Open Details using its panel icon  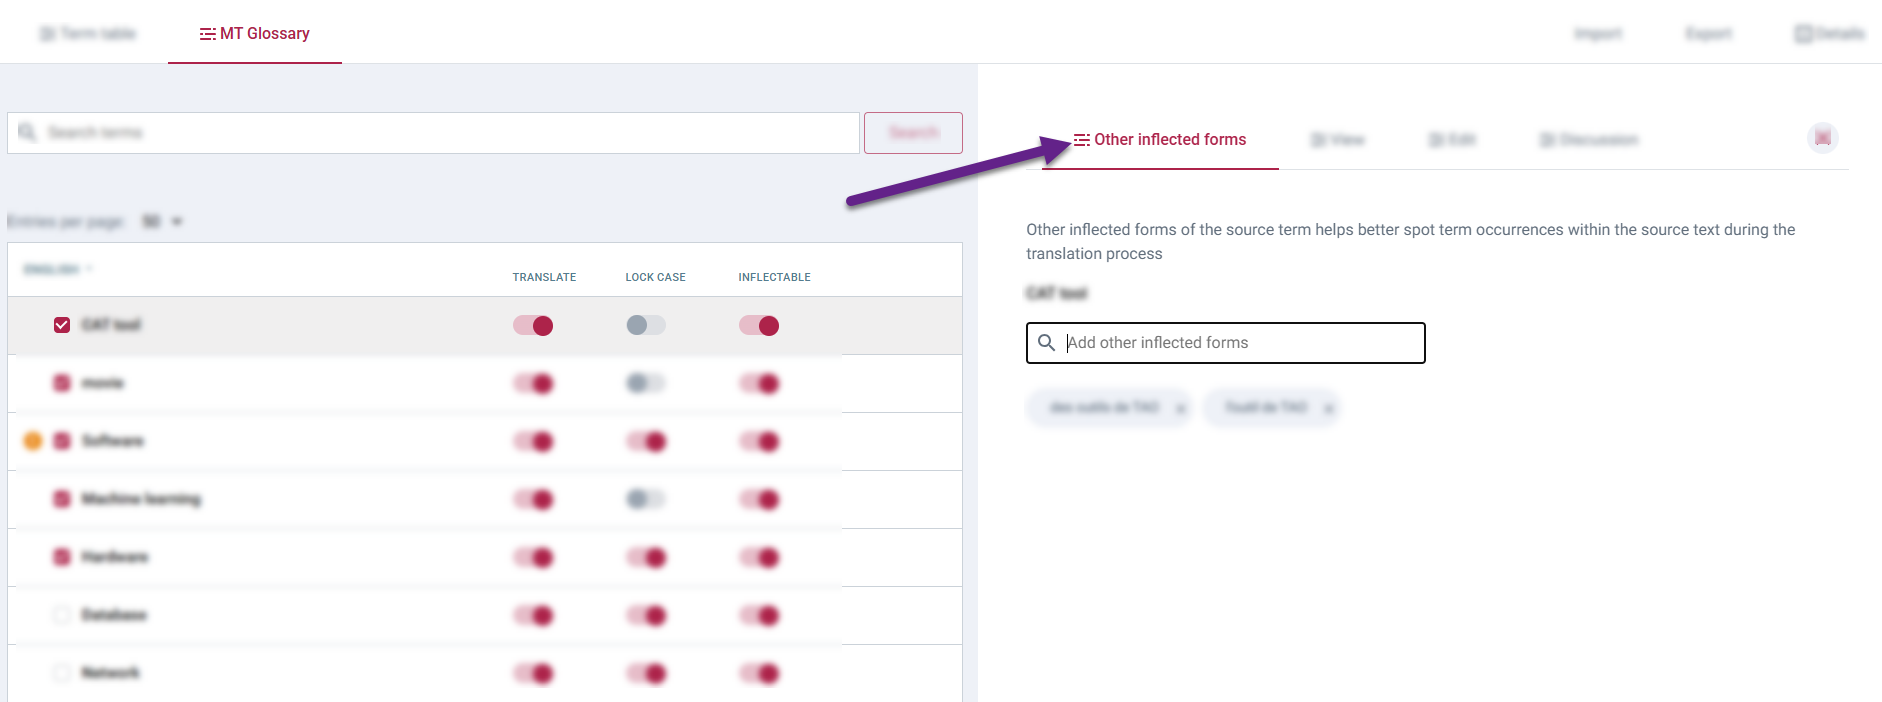tap(1802, 33)
